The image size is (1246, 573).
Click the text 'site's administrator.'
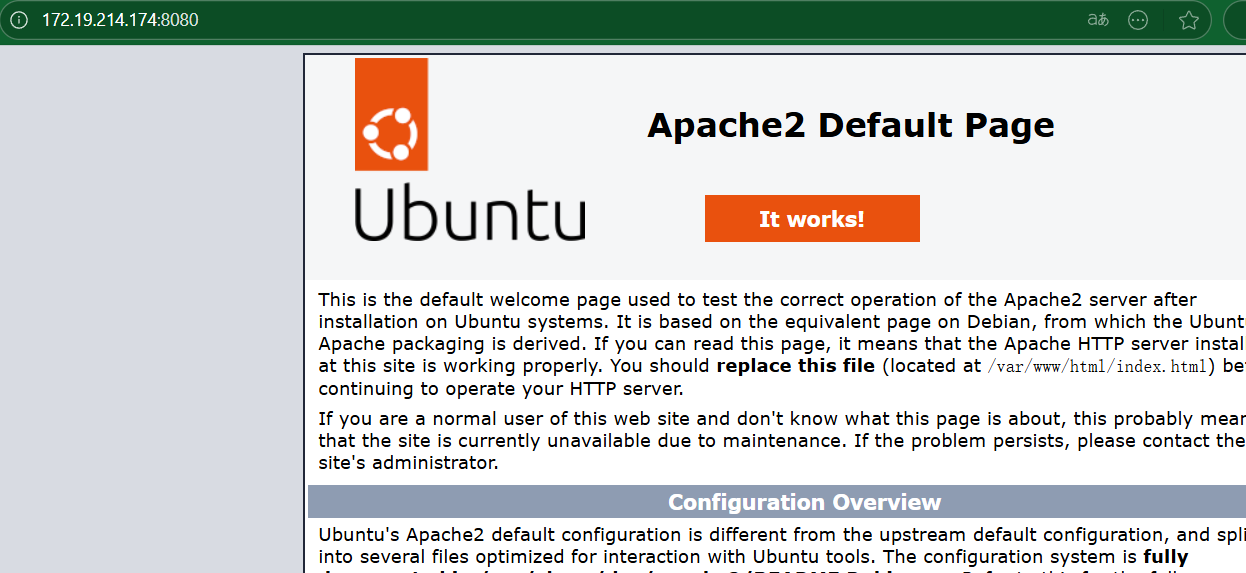tap(408, 463)
